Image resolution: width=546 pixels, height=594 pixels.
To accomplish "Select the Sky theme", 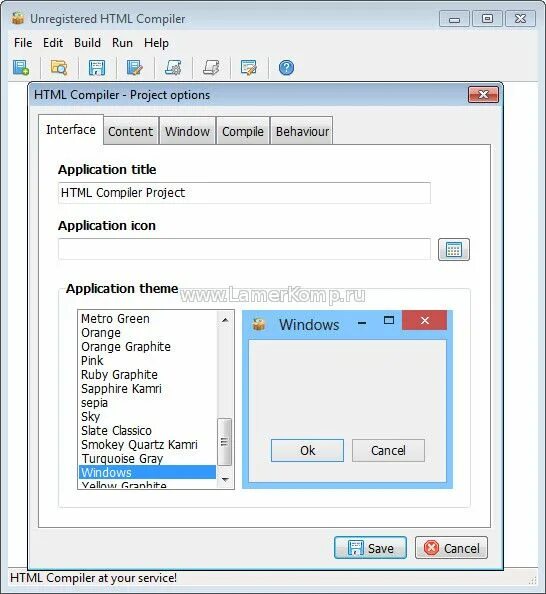I will click(147, 417).
